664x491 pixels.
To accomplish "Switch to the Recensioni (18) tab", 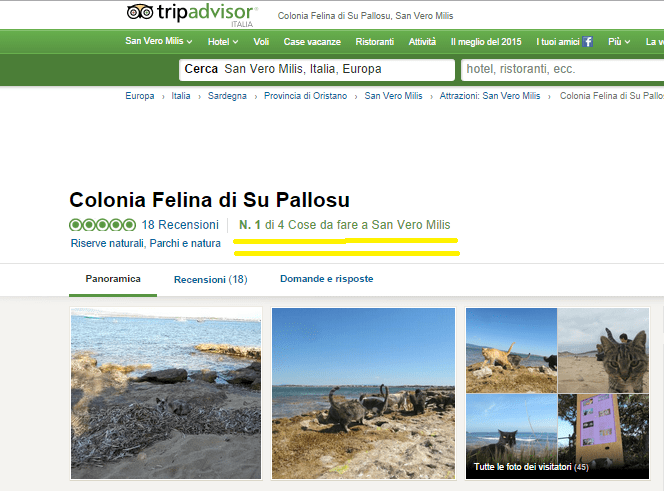I will [210, 279].
